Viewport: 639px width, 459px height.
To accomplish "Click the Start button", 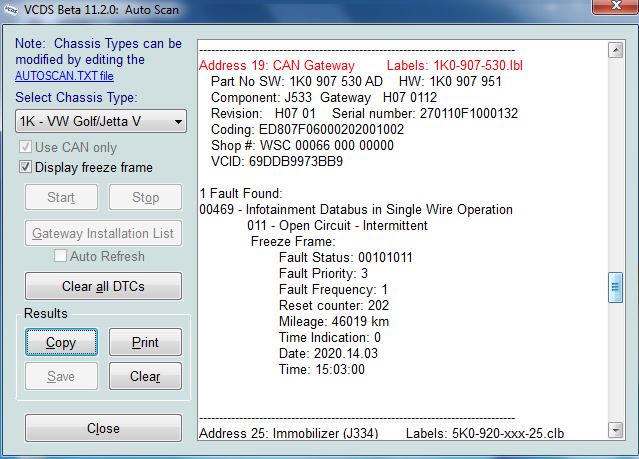I will click(x=61, y=197).
